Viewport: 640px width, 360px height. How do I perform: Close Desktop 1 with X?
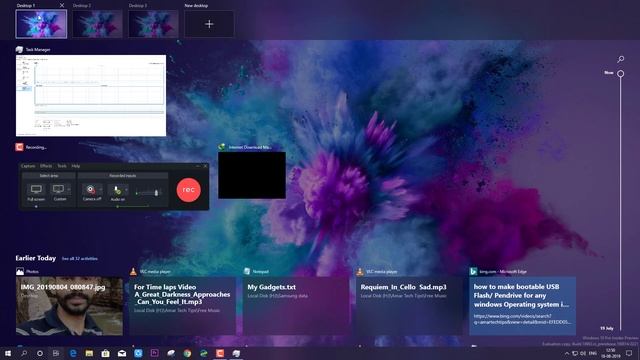pyautogui.click(x=62, y=5)
